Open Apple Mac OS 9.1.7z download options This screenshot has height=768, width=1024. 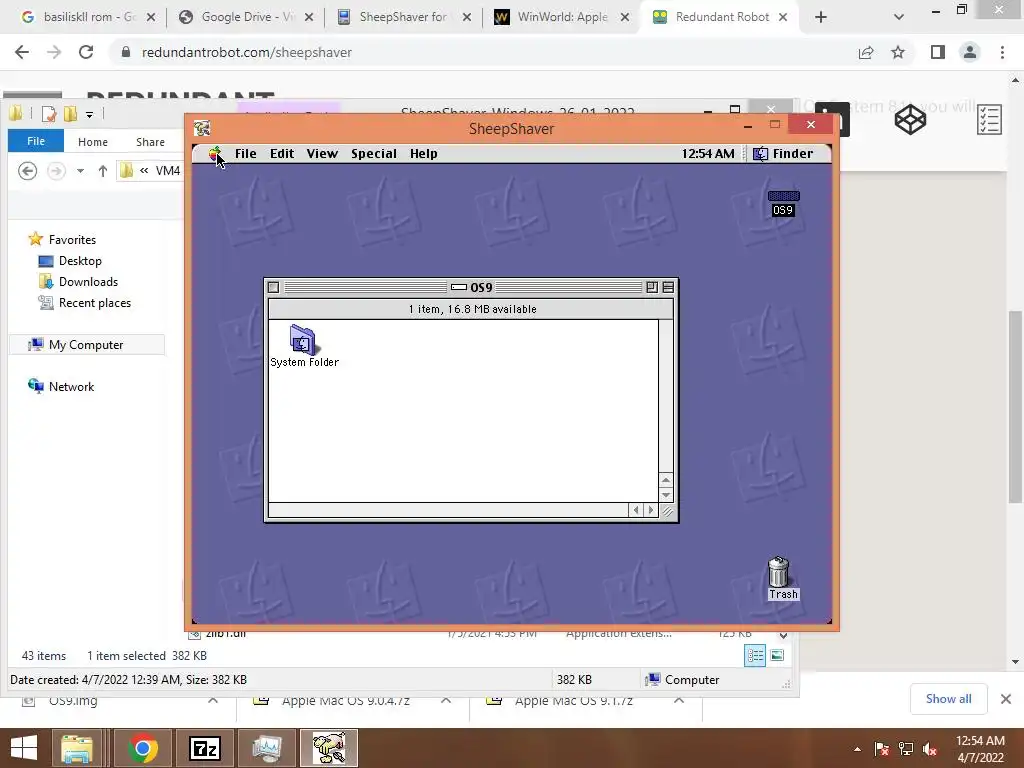click(x=679, y=700)
